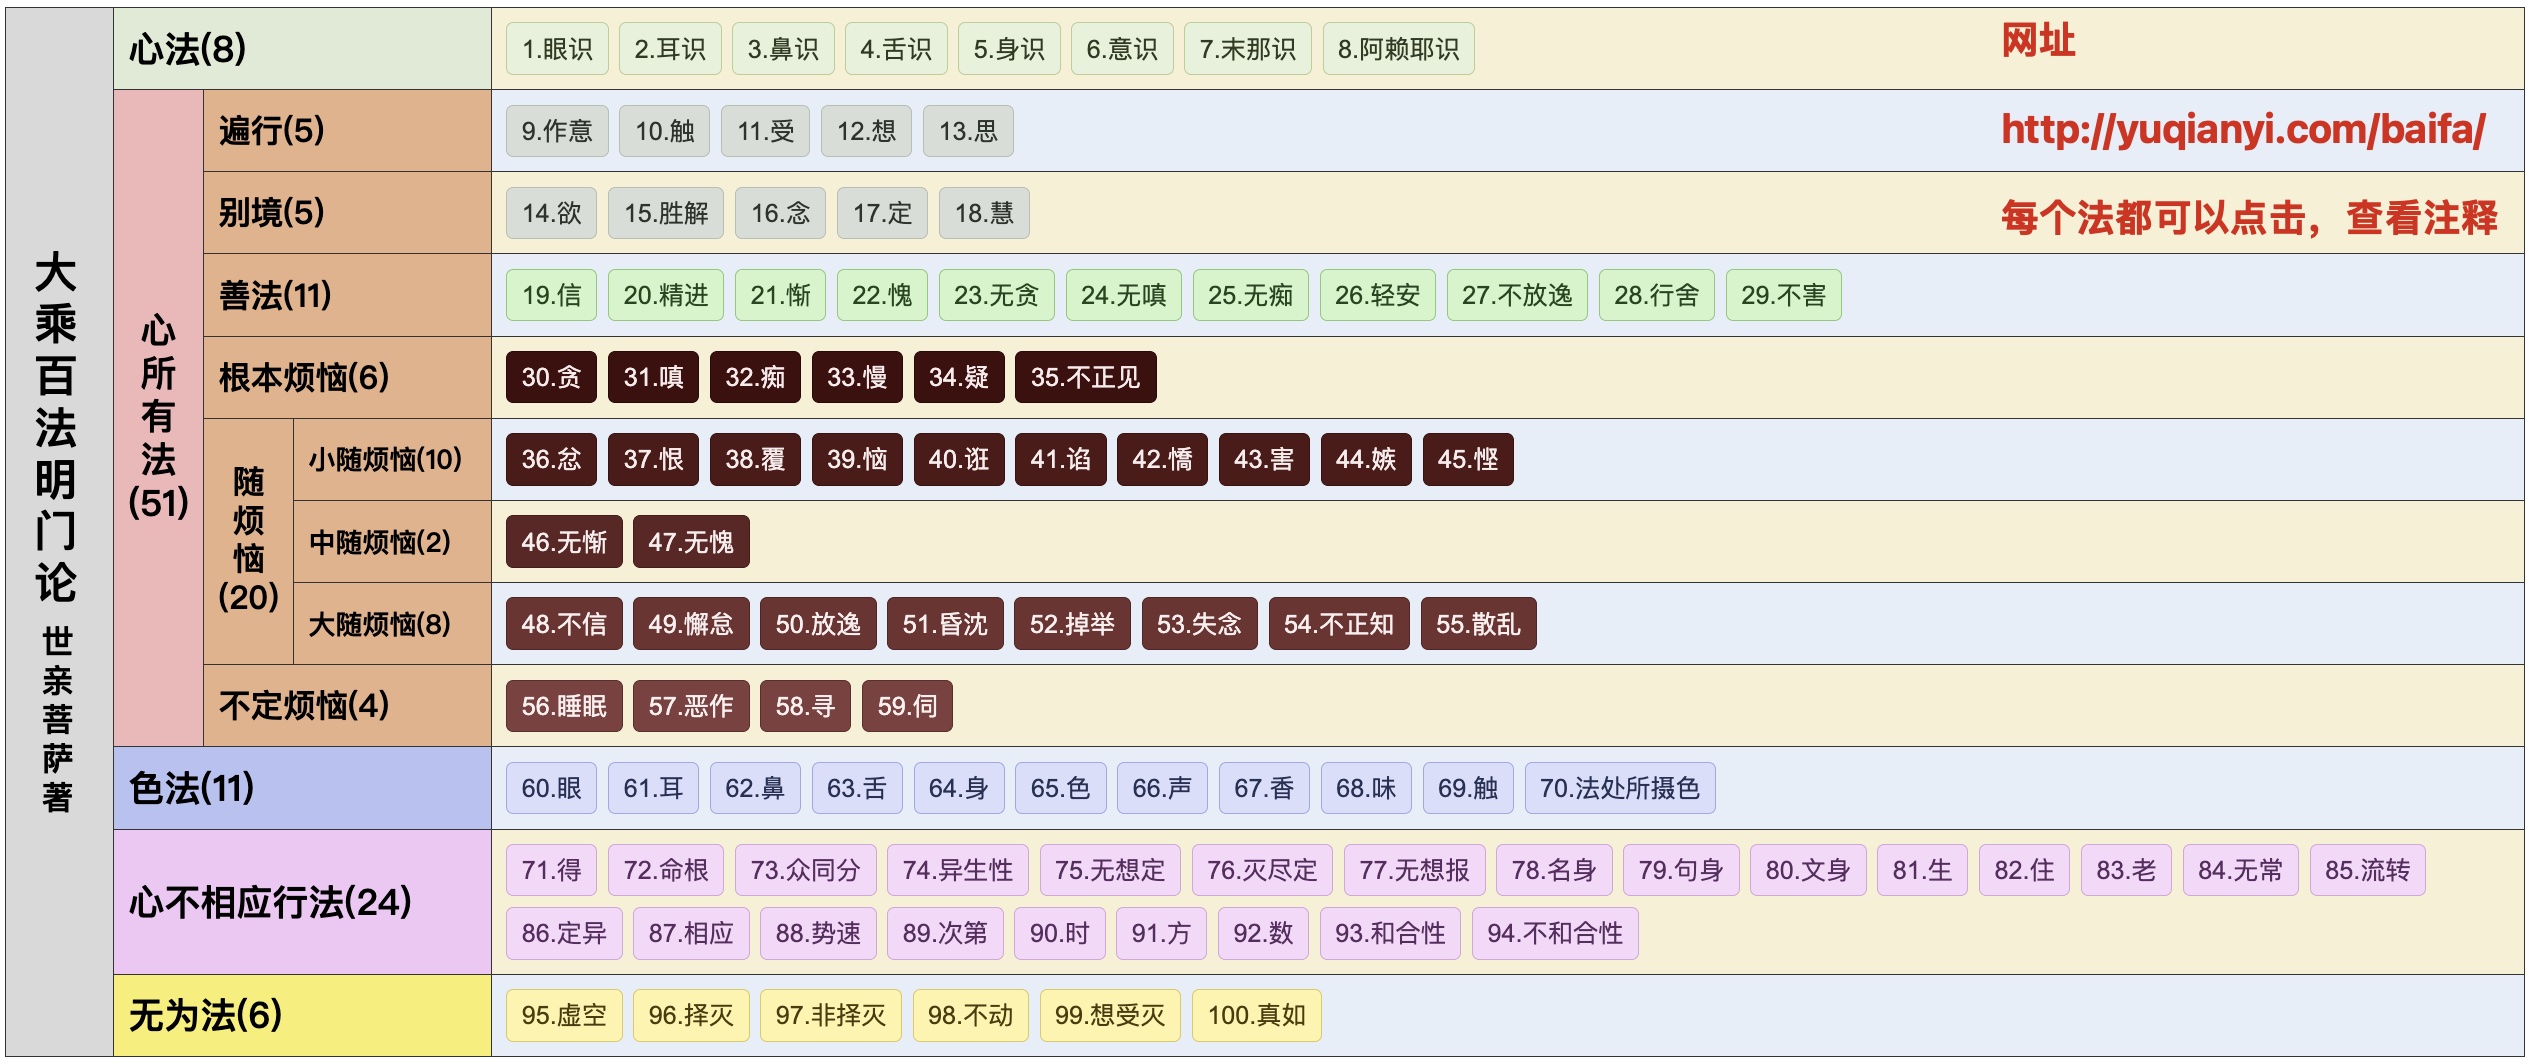Click the 心法(8) category header
This screenshot has width=2536, height=1064.
(303, 49)
